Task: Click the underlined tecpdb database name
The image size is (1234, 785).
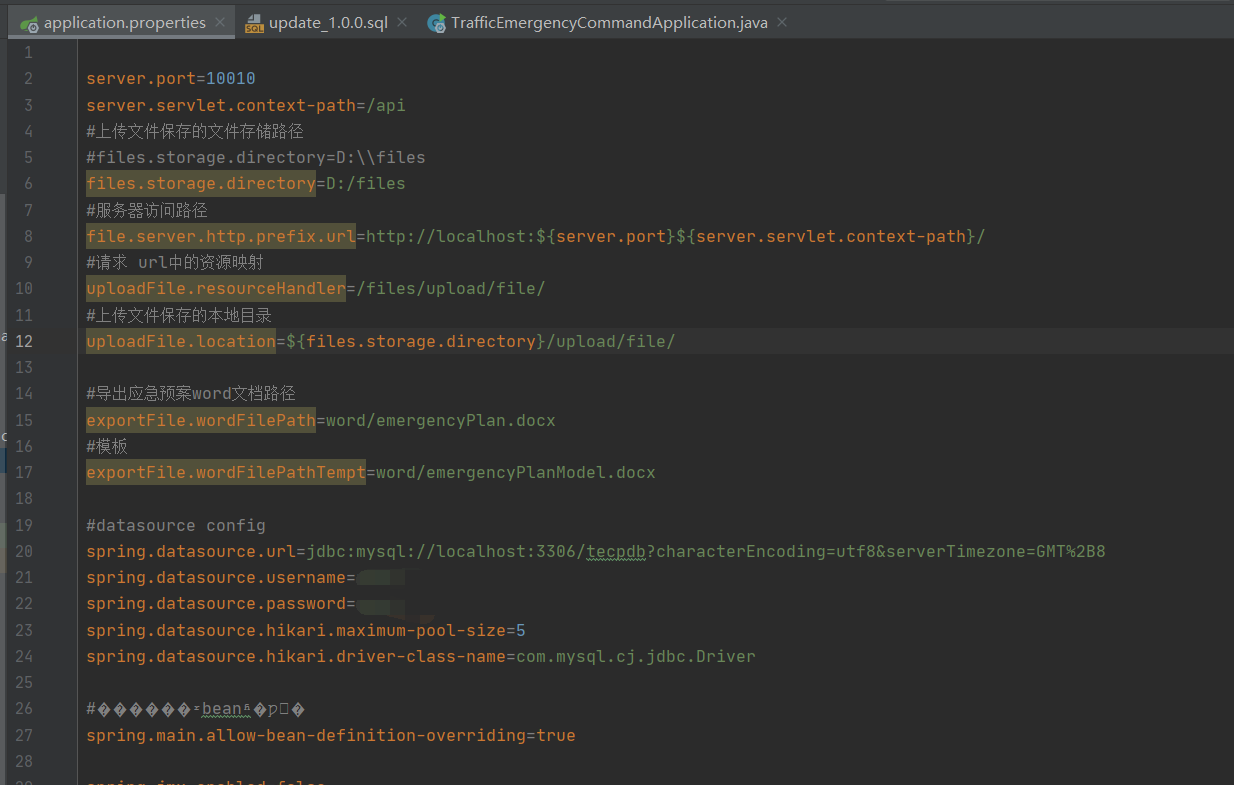Action: tap(616, 551)
